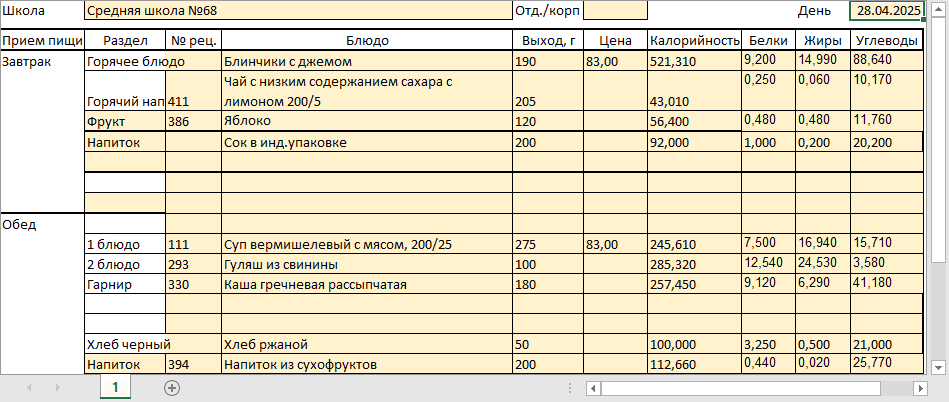Image resolution: width=949 pixels, height=402 pixels.
Task: Select recipe number 111 cell
Action: point(194,245)
